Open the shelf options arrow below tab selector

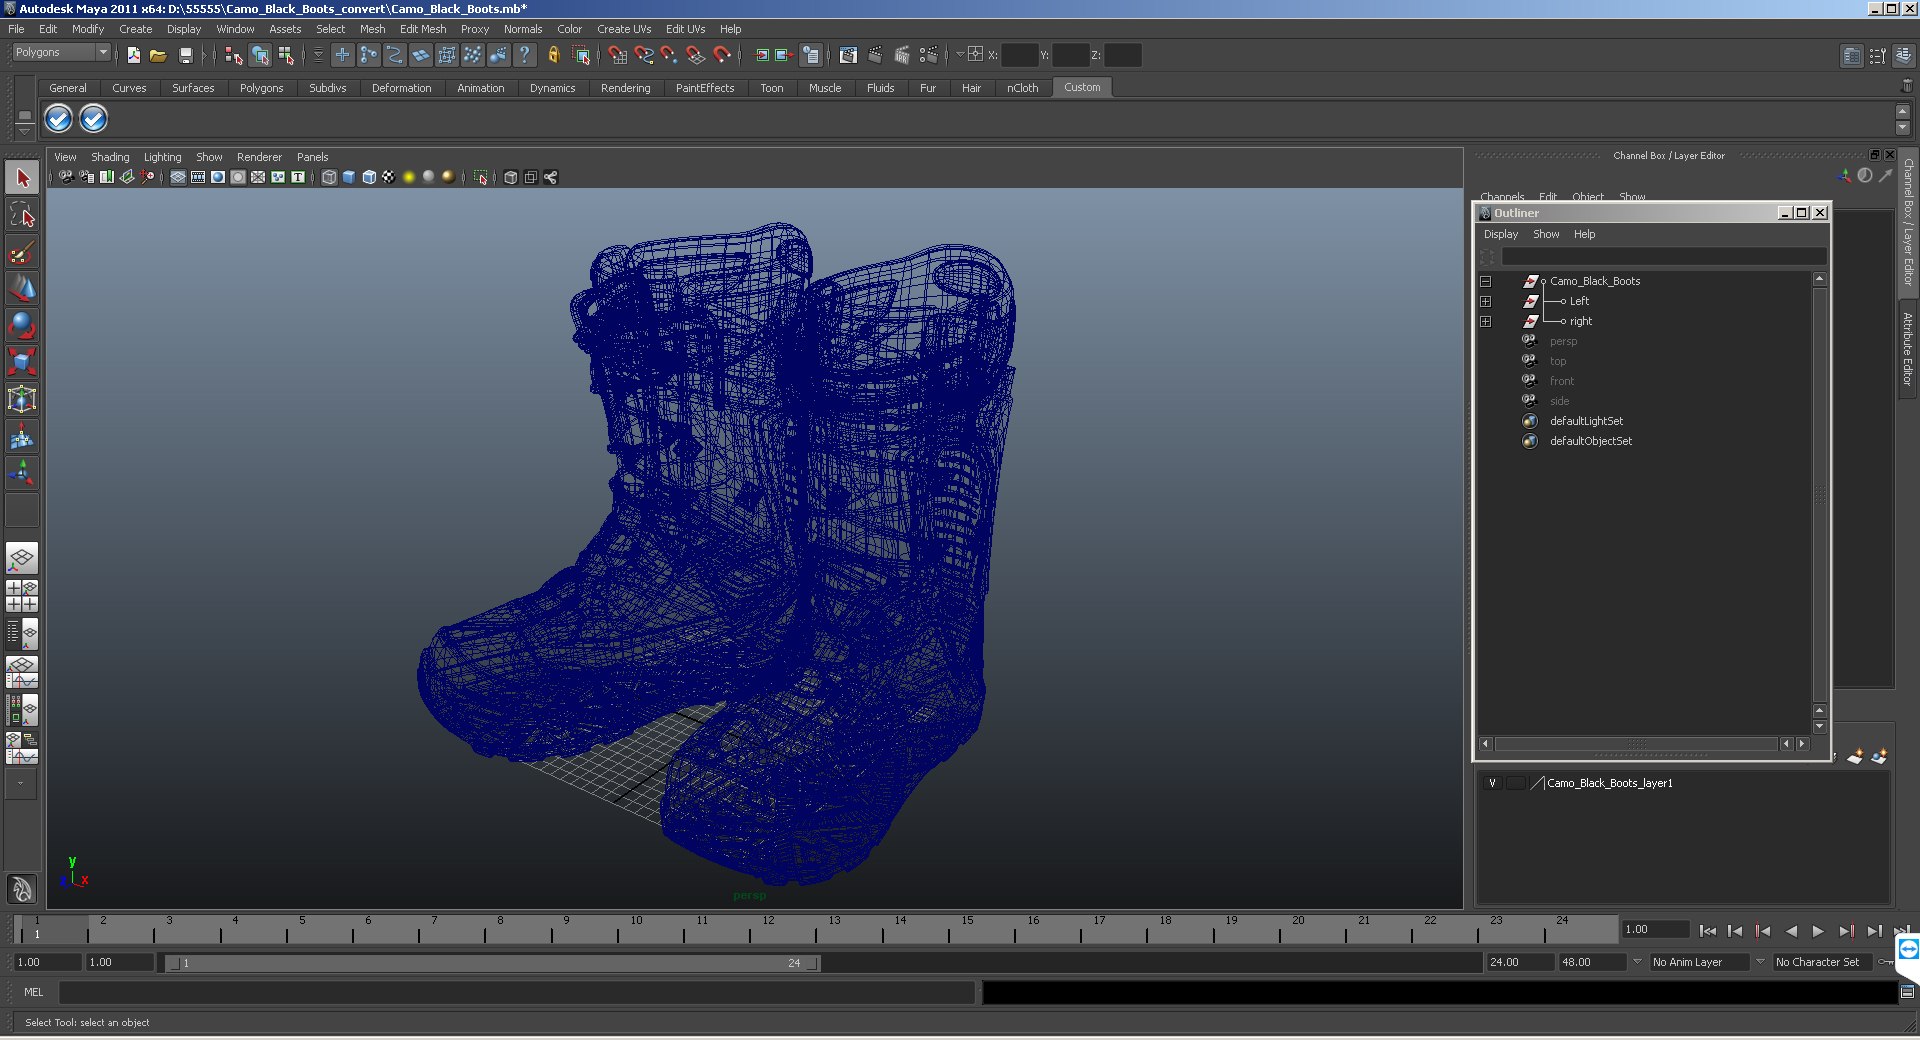[25, 132]
